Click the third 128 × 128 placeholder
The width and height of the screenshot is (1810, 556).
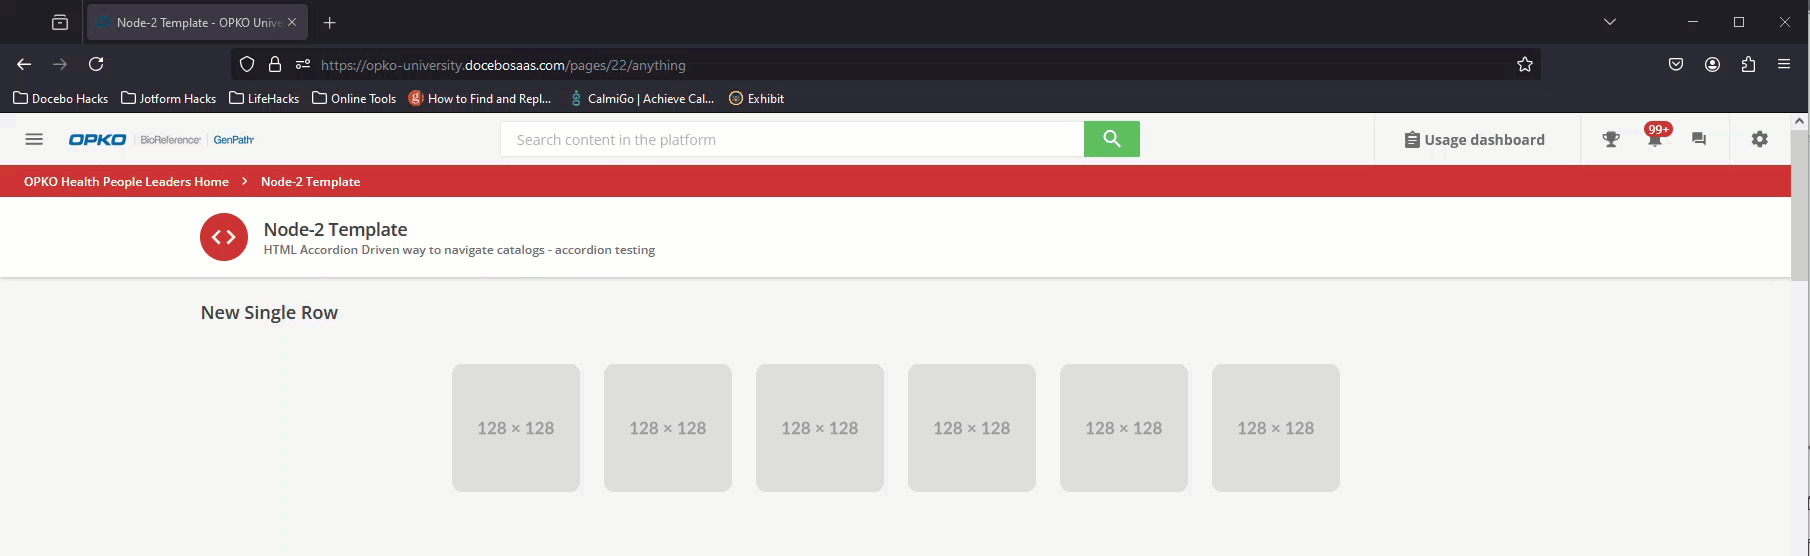[820, 428]
